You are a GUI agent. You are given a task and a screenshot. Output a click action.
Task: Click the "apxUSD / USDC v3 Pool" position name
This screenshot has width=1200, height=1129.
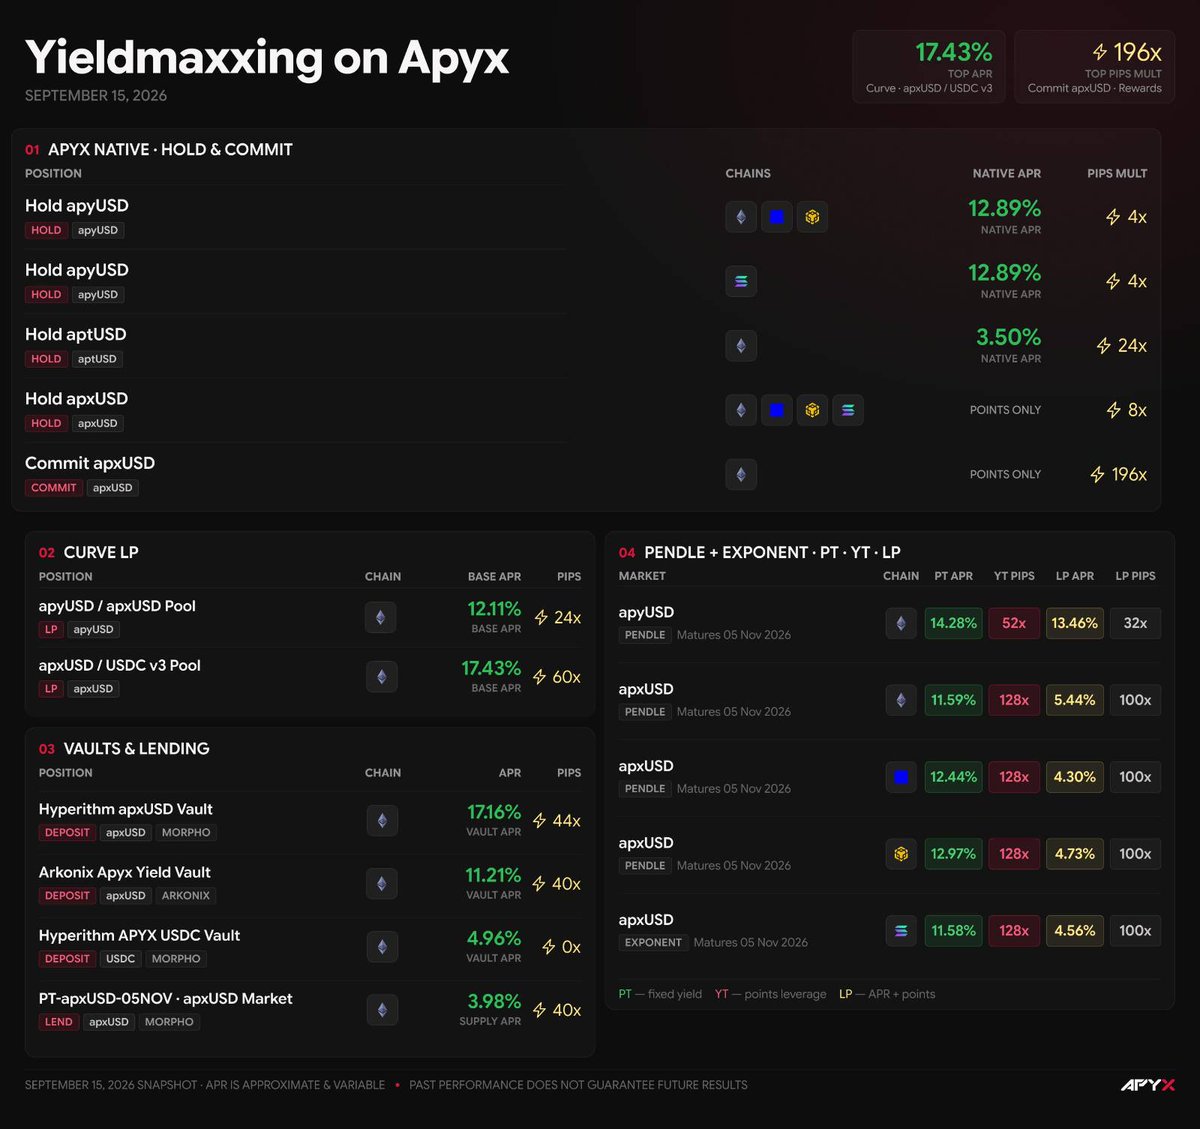click(120, 666)
